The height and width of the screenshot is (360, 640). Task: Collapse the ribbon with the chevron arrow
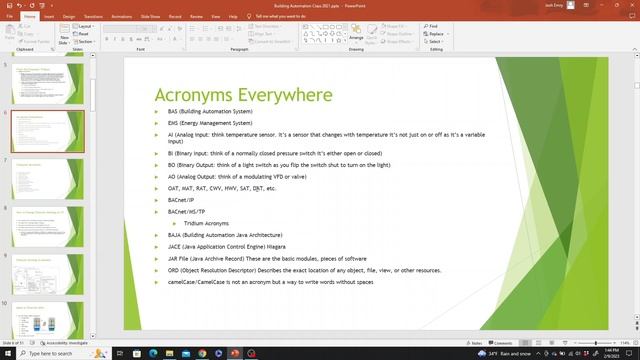pos(635,49)
